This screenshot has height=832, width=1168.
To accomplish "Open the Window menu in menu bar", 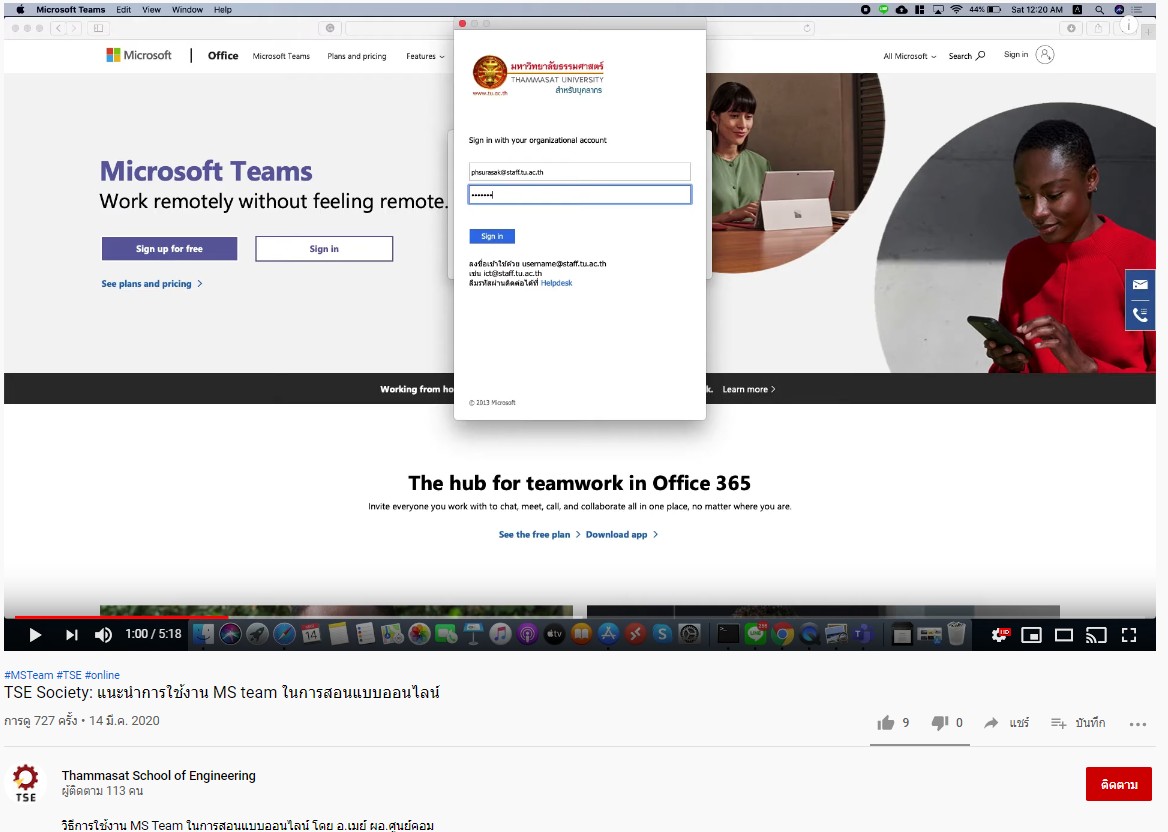I will [187, 10].
